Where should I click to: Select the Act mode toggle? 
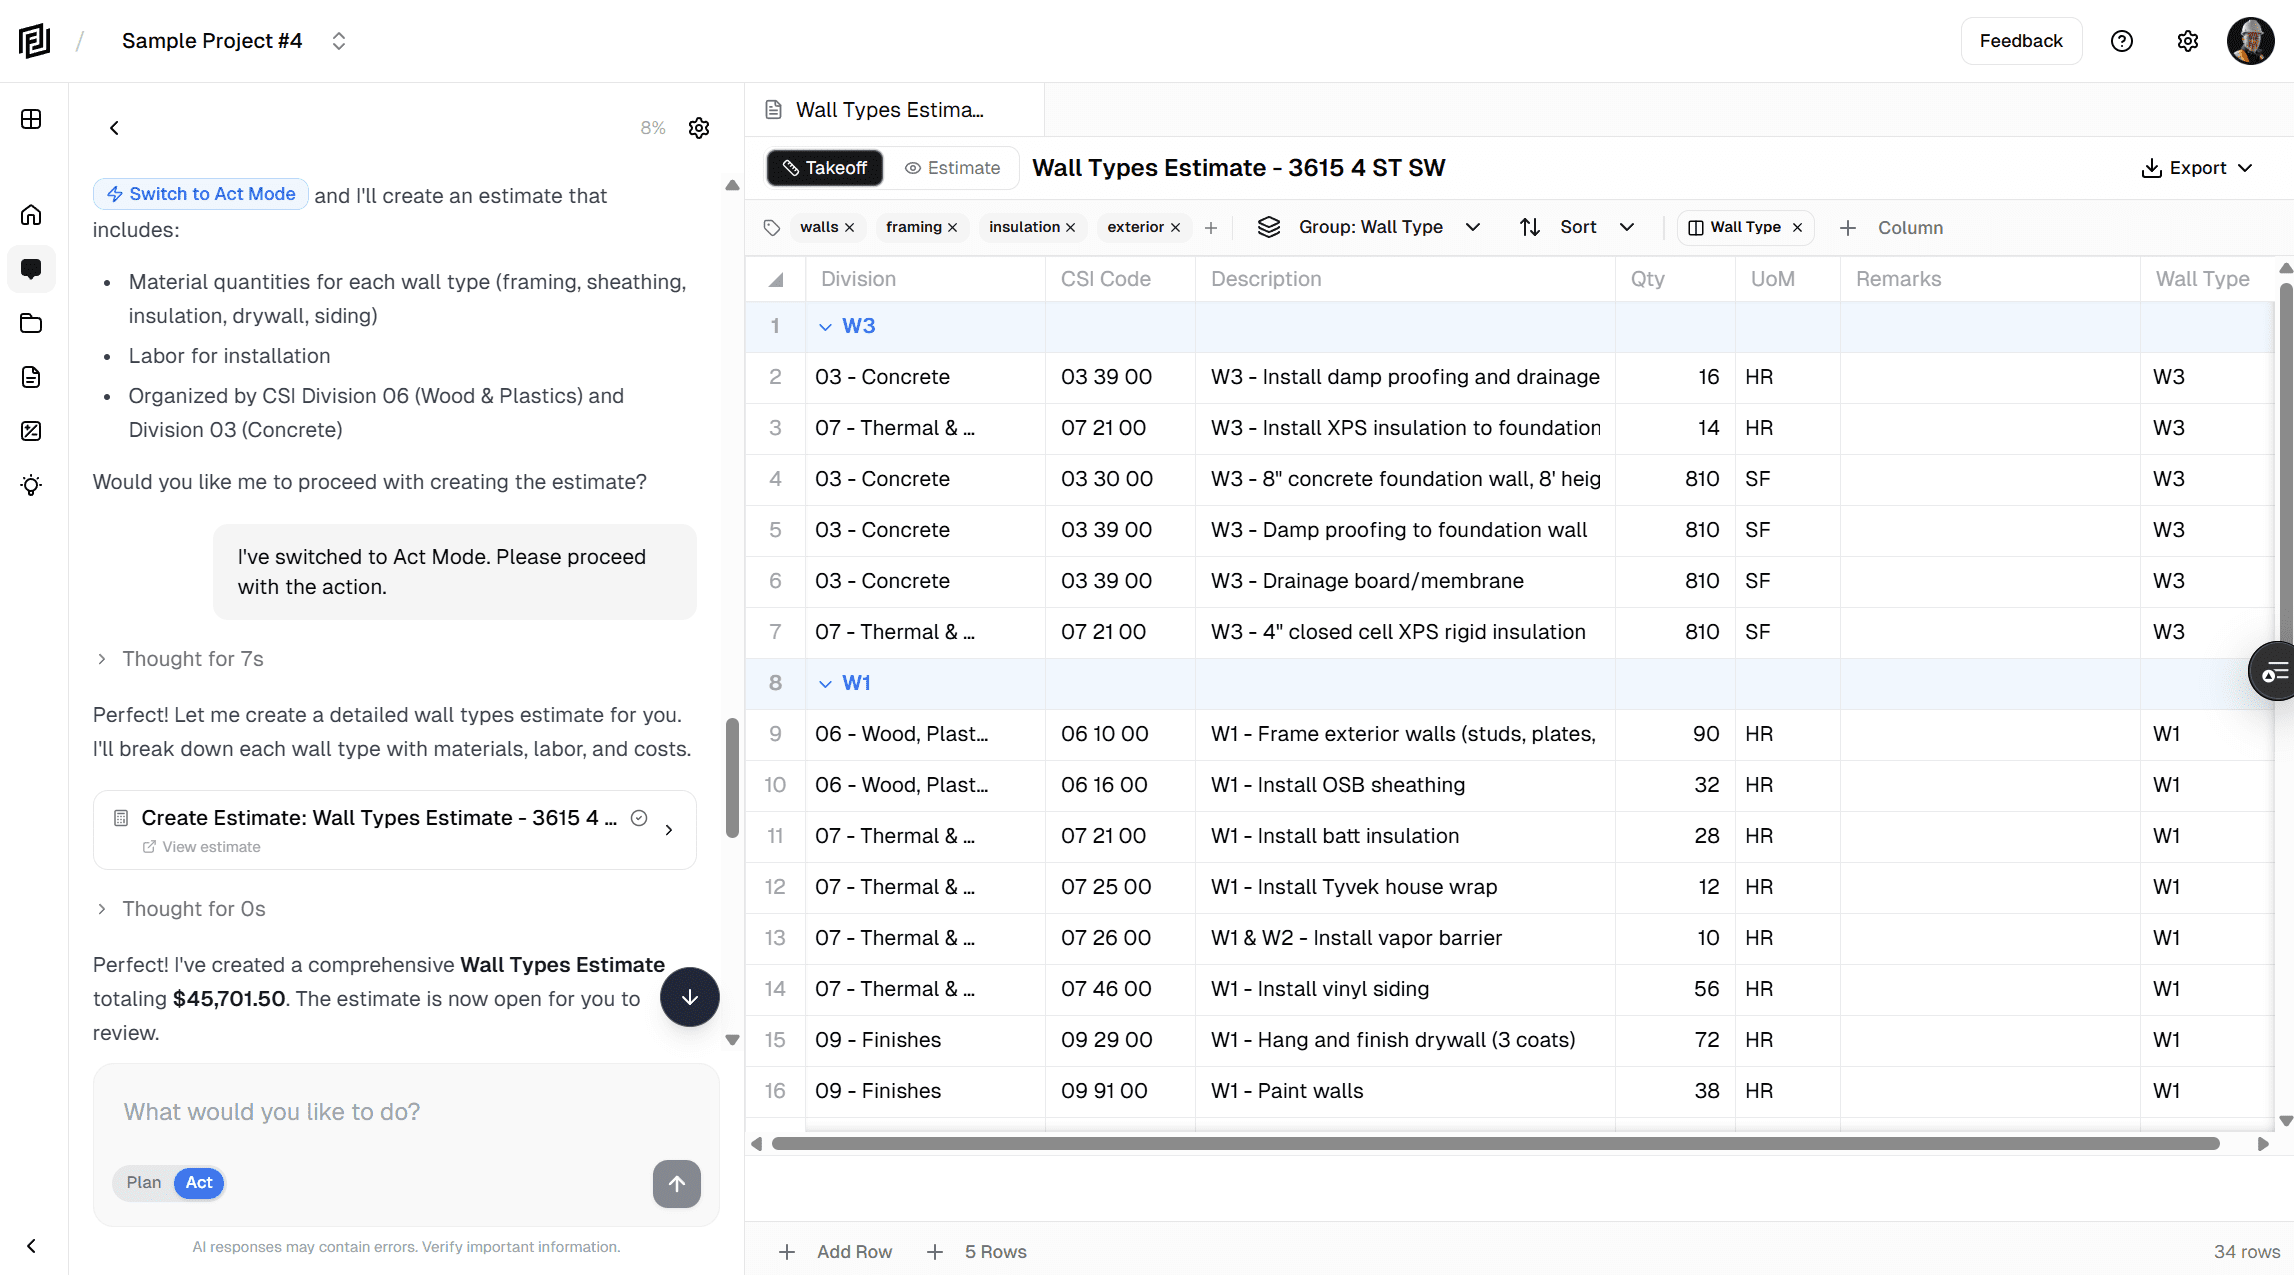pyautogui.click(x=199, y=1183)
